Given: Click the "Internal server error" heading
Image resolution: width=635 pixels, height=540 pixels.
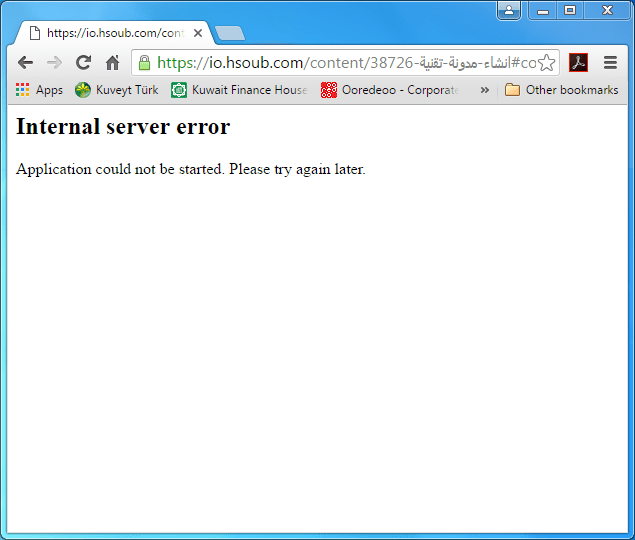Looking at the screenshot, I should tap(123, 126).
